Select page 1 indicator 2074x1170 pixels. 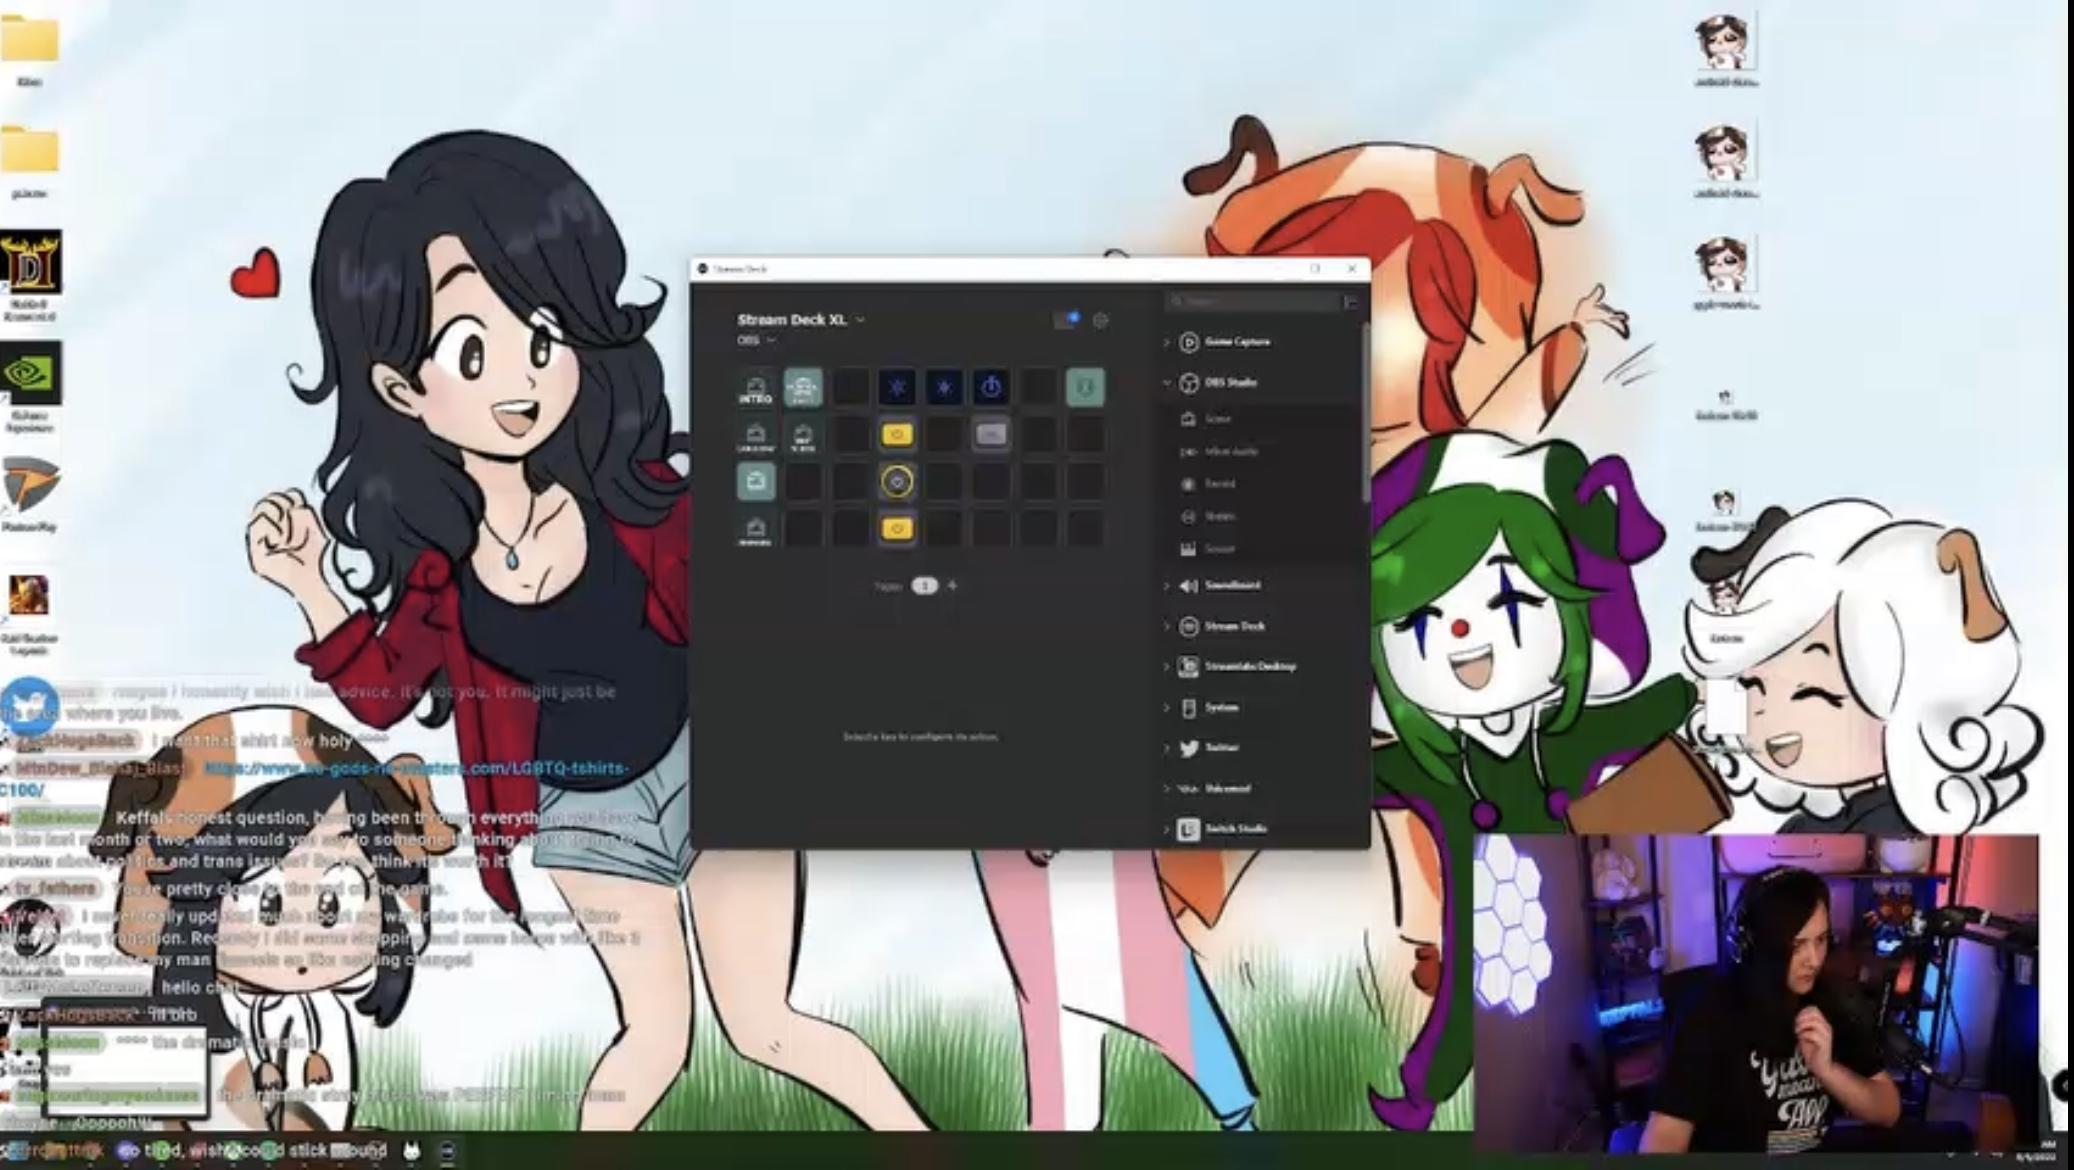924,585
